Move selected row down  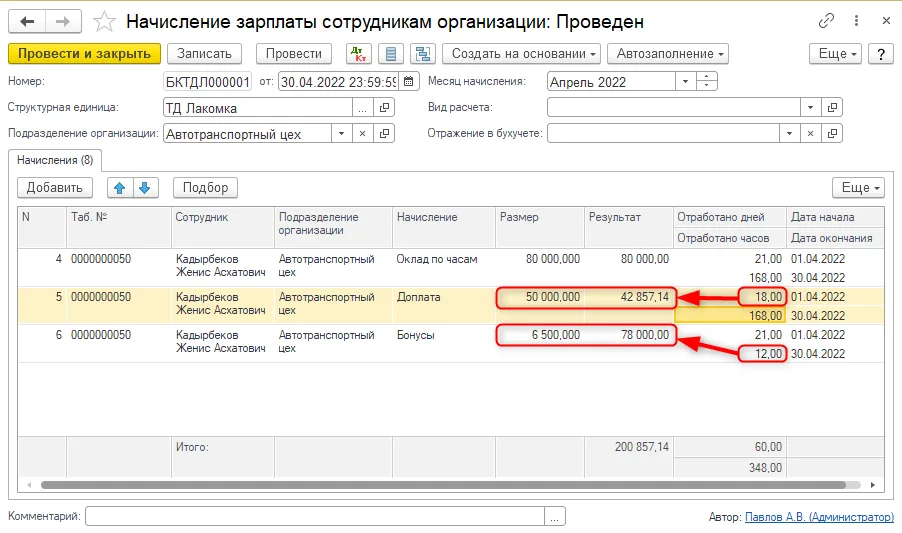[145, 187]
